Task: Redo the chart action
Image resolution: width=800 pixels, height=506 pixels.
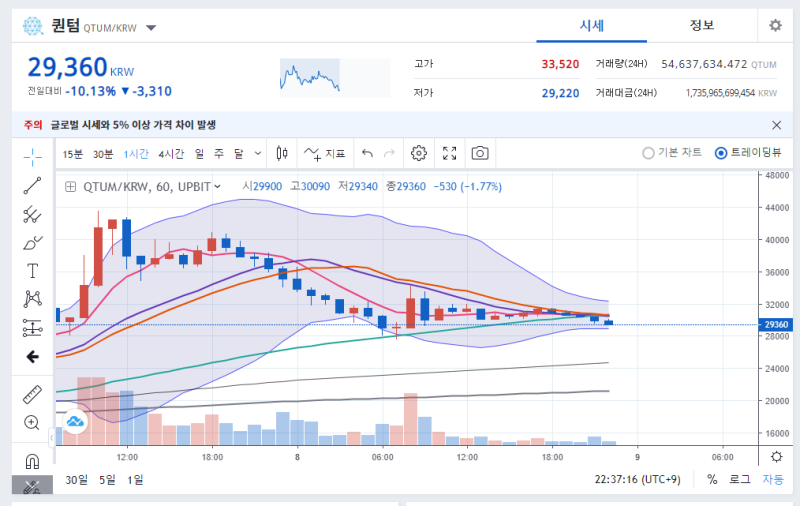Action: click(389, 153)
